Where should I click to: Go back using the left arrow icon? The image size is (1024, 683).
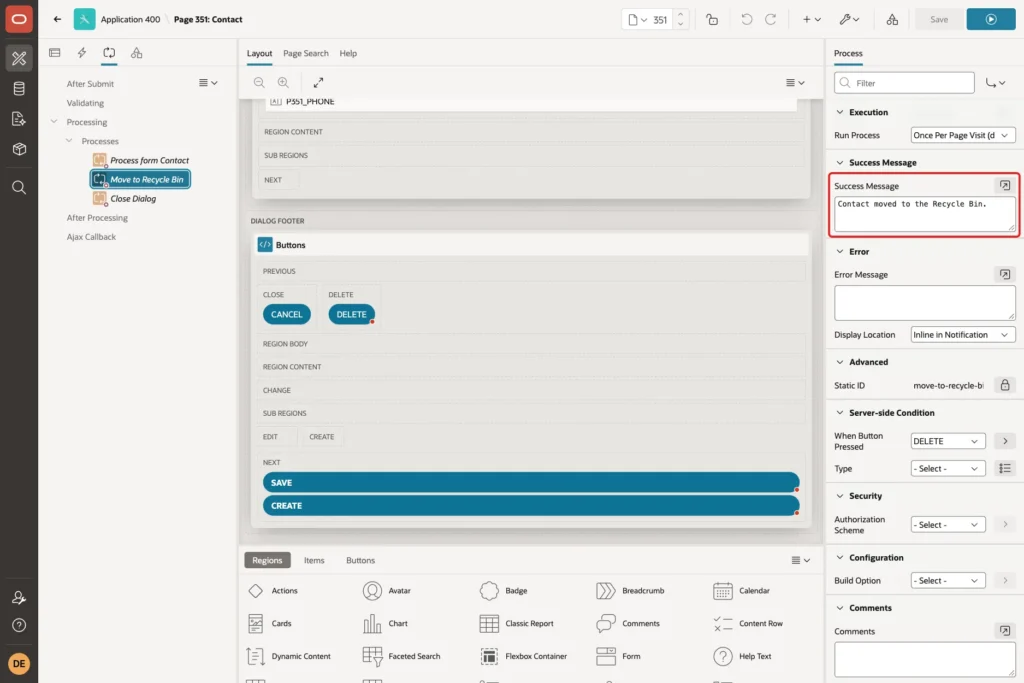[x=57, y=19]
